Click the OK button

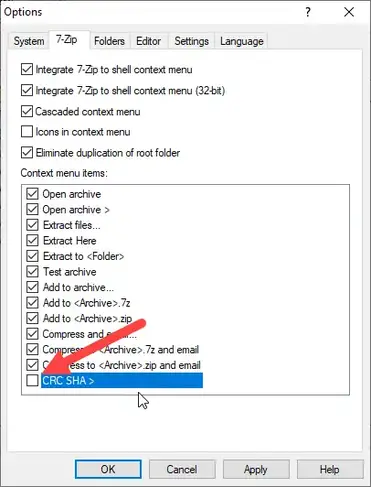108,469
